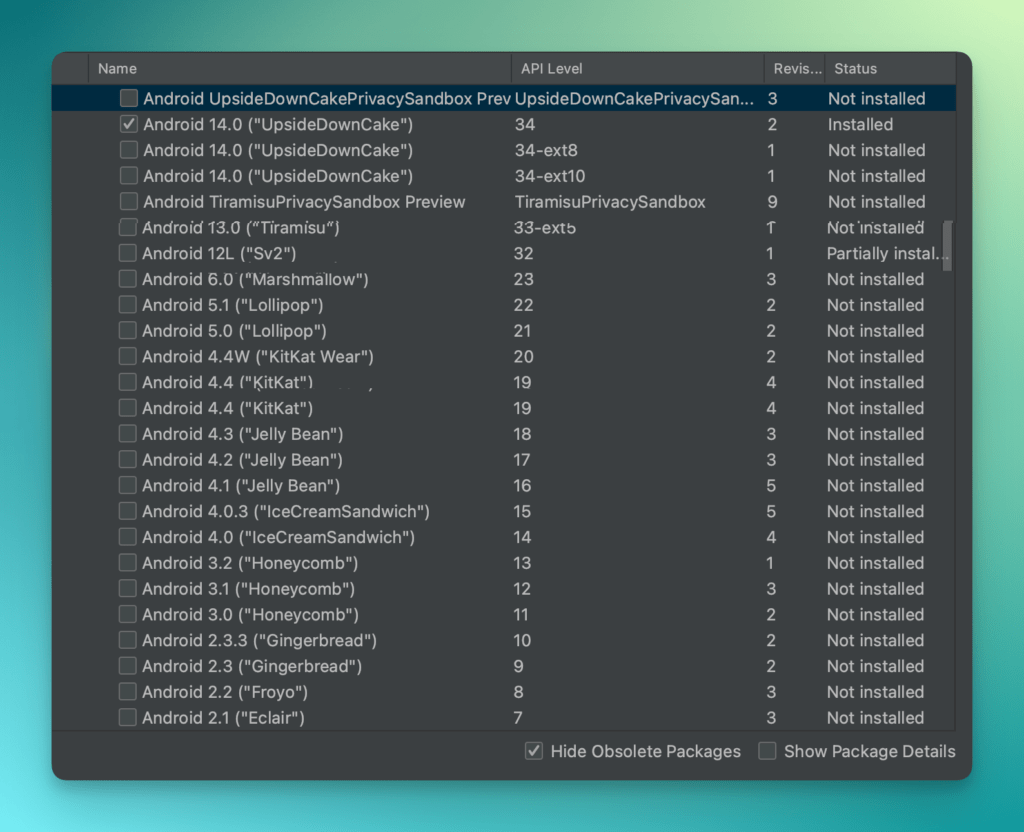Select 'Android 4.0.3 ("IceCreamSandwich")' row name
The height and width of the screenshot is (832, 1024).
pyautogui.click(x=286, y=511)
